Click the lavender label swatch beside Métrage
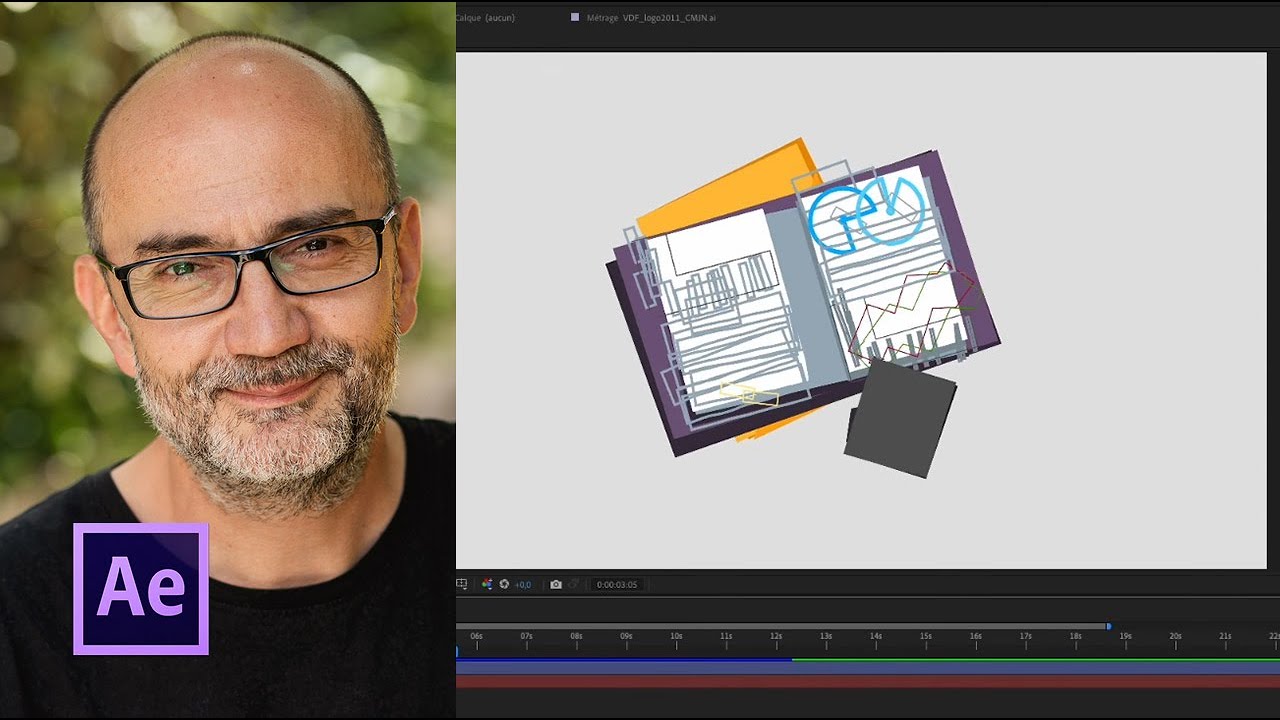The width and height of the screenshot is (1280, 720). [x=575, y=17]
